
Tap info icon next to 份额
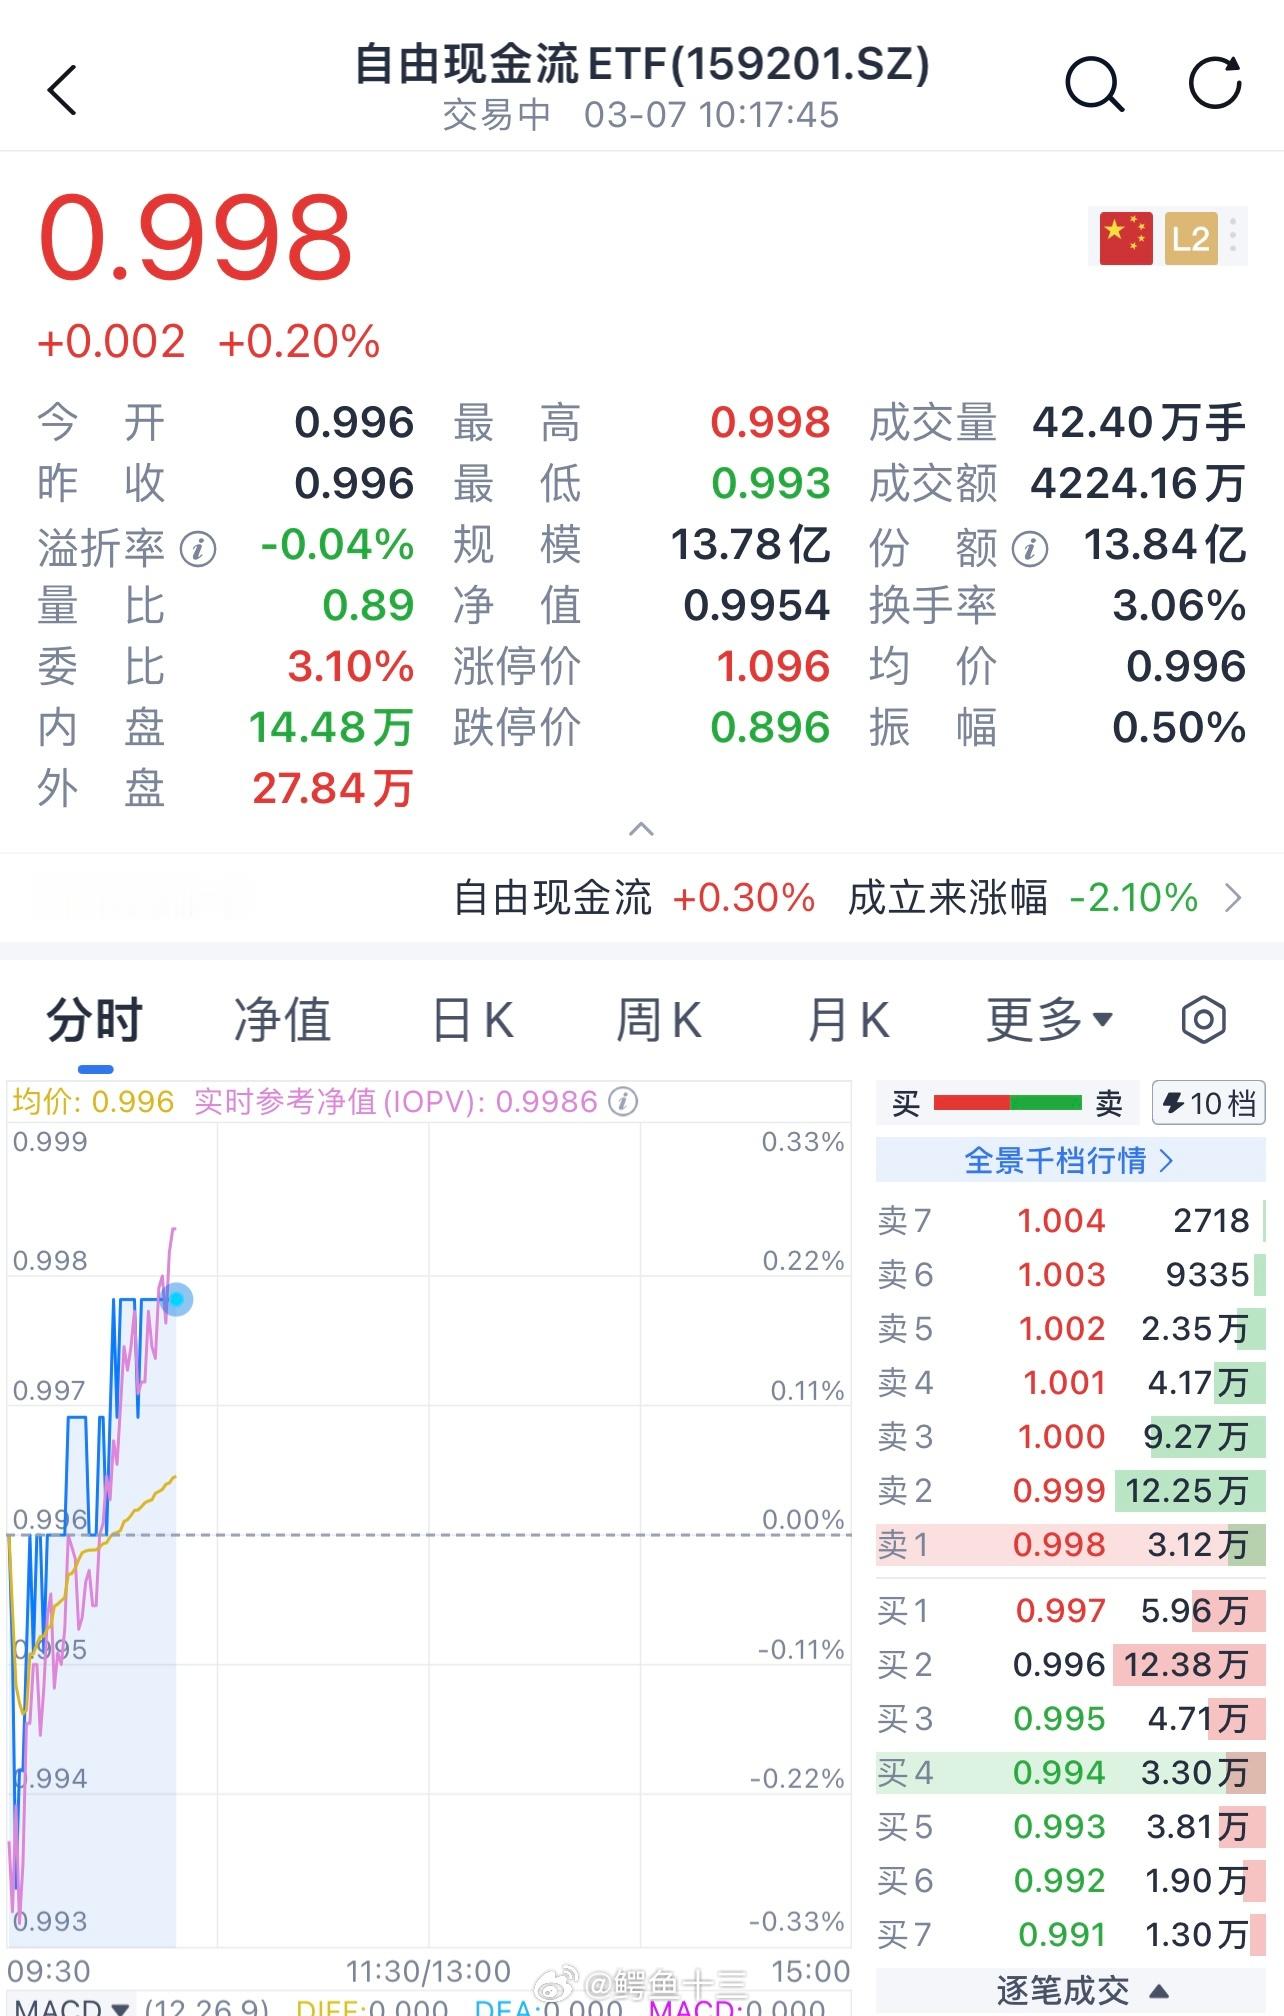(1030, 548)
